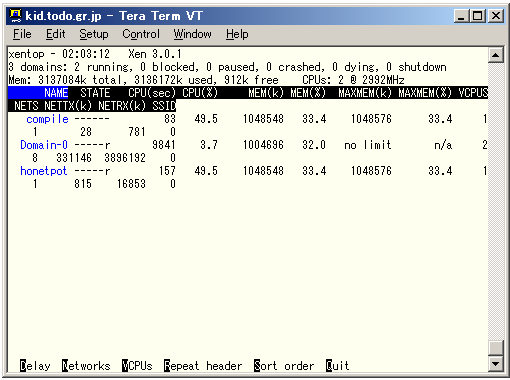Open the Help menu
510x380 pixels.
[x=237, y=34]
